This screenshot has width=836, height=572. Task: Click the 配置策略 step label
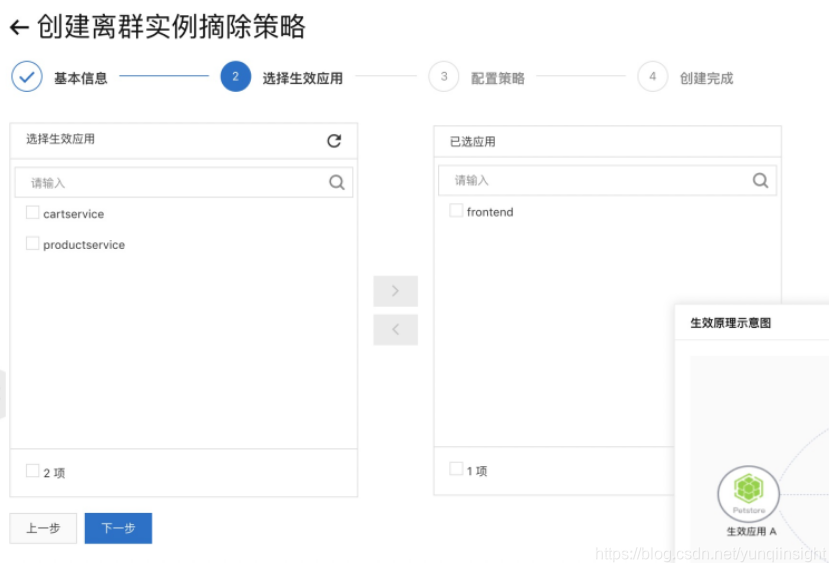pyautogui.click(x=497, y=78)
